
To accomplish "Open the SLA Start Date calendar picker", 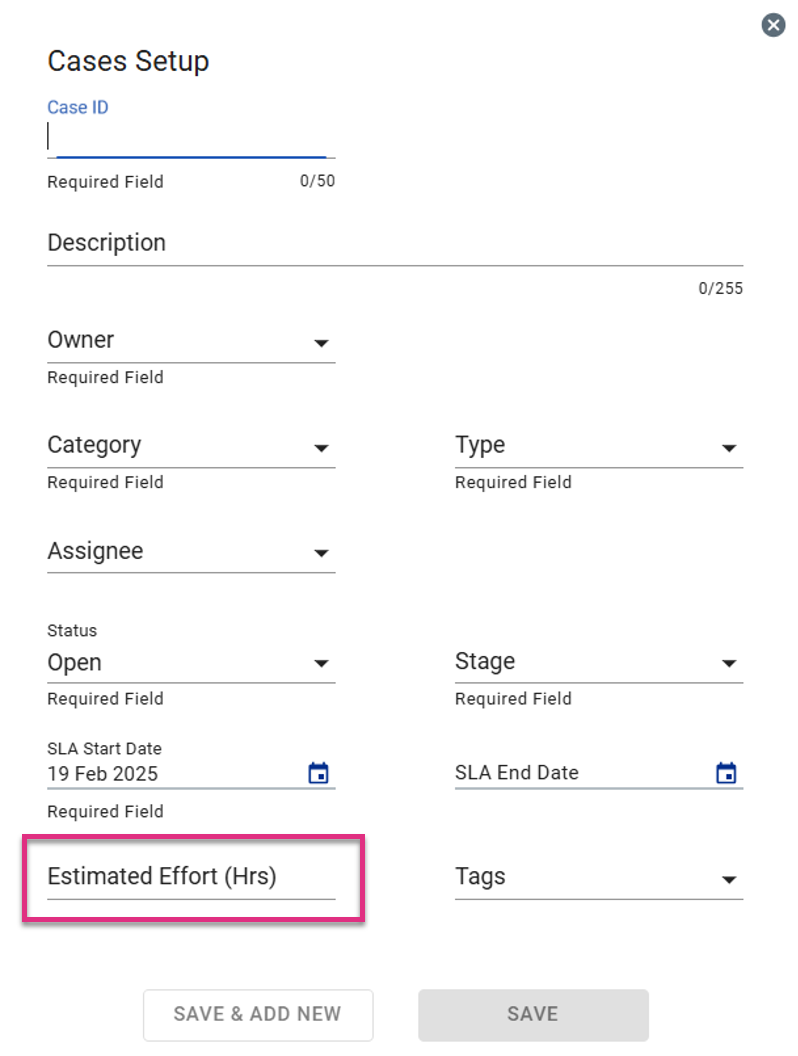I will pos(319,773).
